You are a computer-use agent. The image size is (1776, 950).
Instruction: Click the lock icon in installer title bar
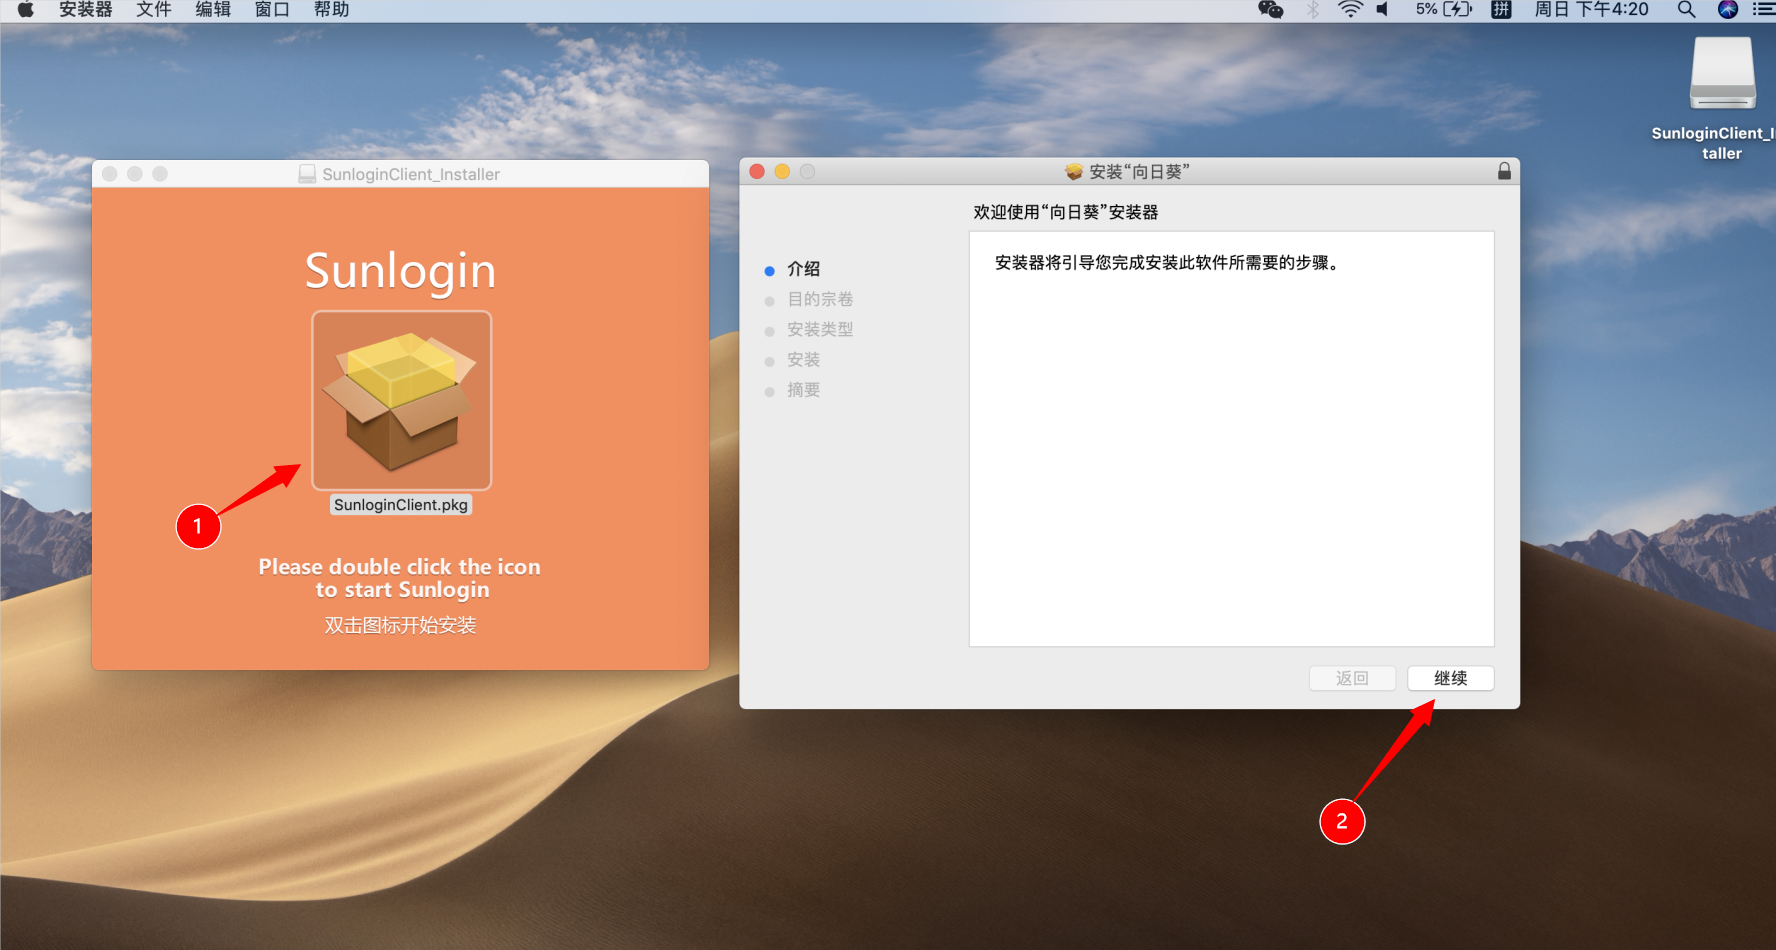point(1504,171)
